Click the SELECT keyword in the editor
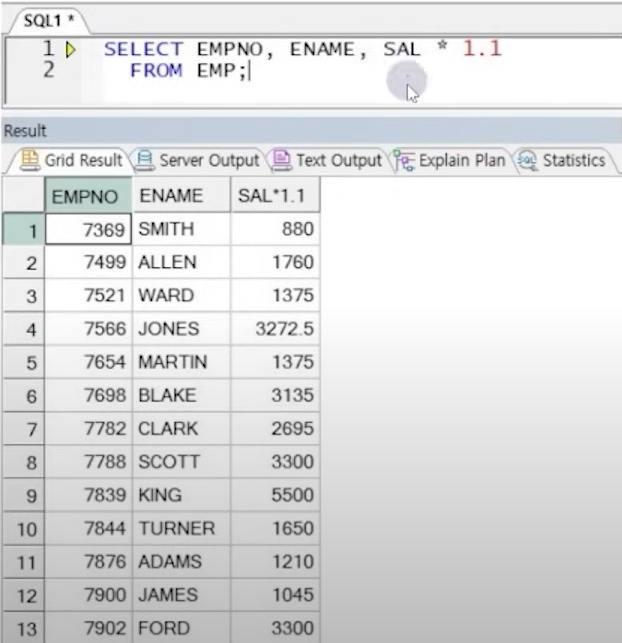This screenshot has height=643, width=622. 144,49
